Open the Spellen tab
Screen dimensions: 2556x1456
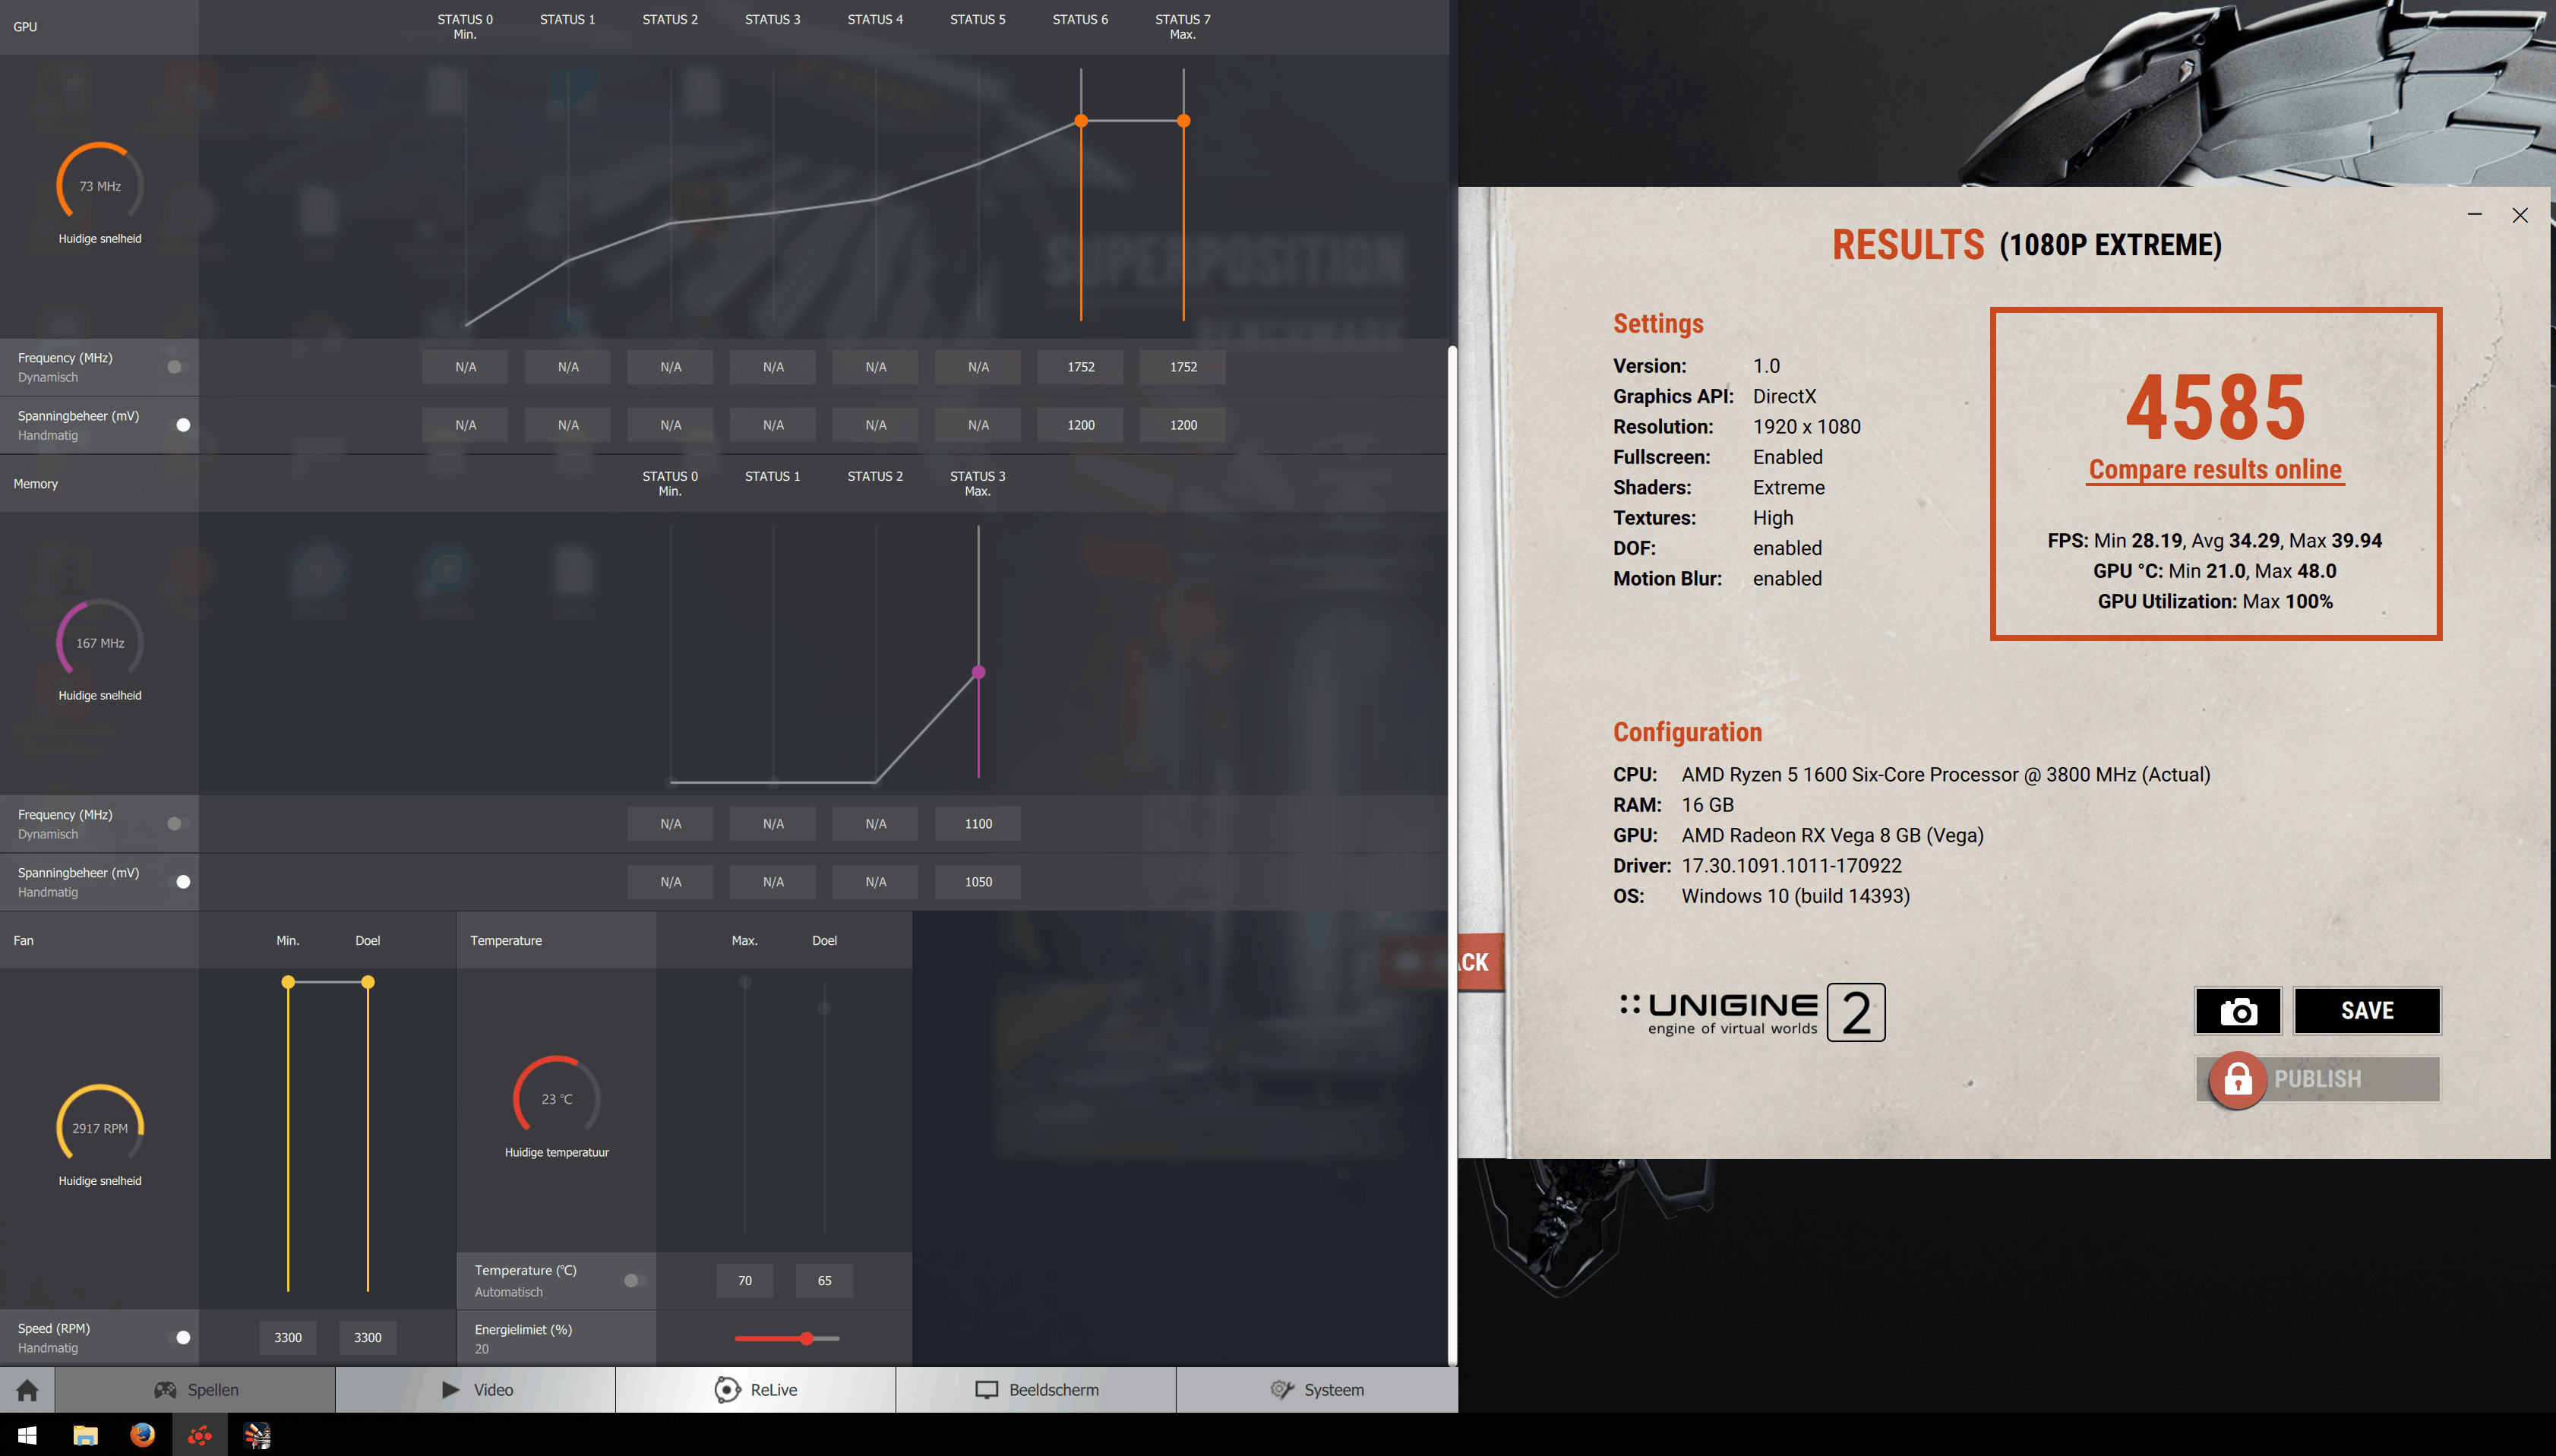pyautogui.click(x=196, y=1390)
